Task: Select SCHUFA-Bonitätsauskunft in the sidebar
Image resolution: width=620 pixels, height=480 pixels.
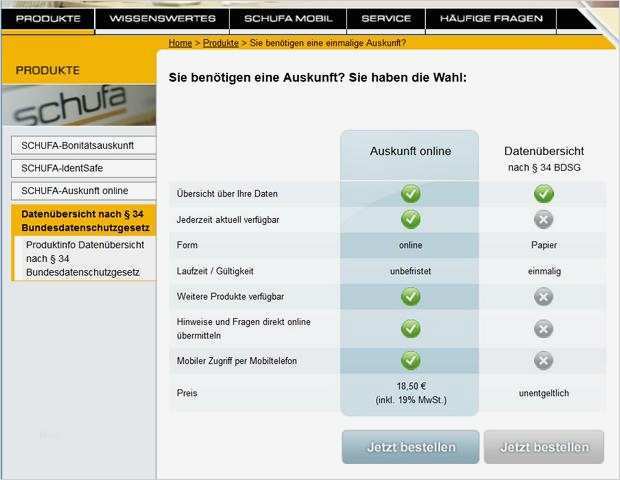Action: pos(83,146)
